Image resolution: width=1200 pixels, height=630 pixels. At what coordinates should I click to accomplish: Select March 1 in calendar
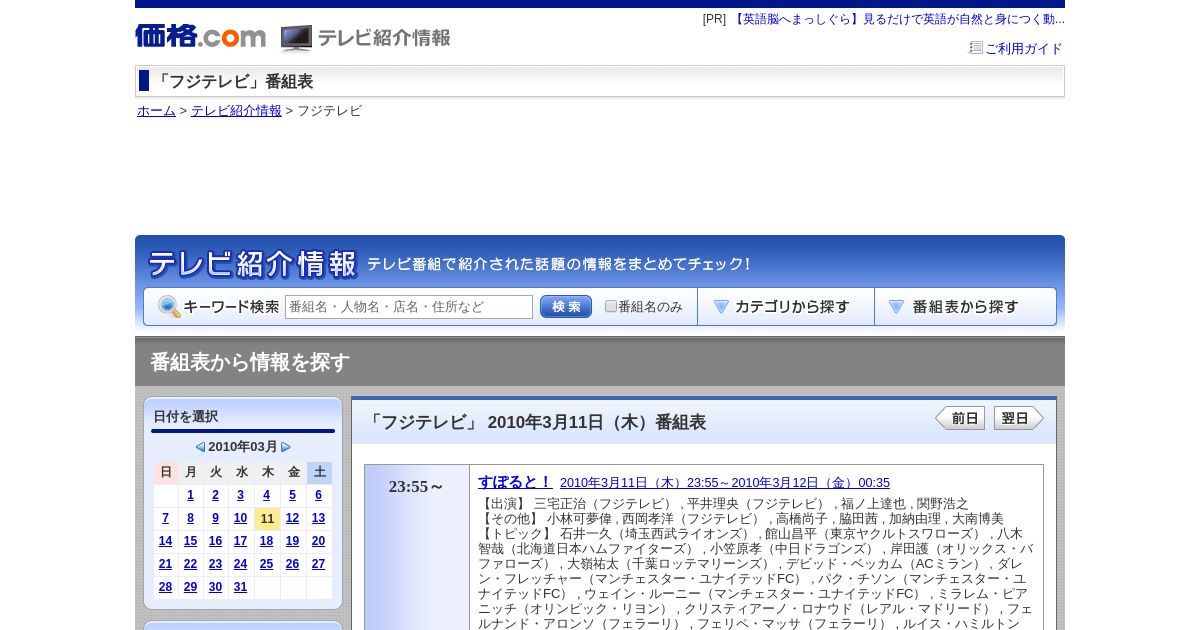click(191, 495)
